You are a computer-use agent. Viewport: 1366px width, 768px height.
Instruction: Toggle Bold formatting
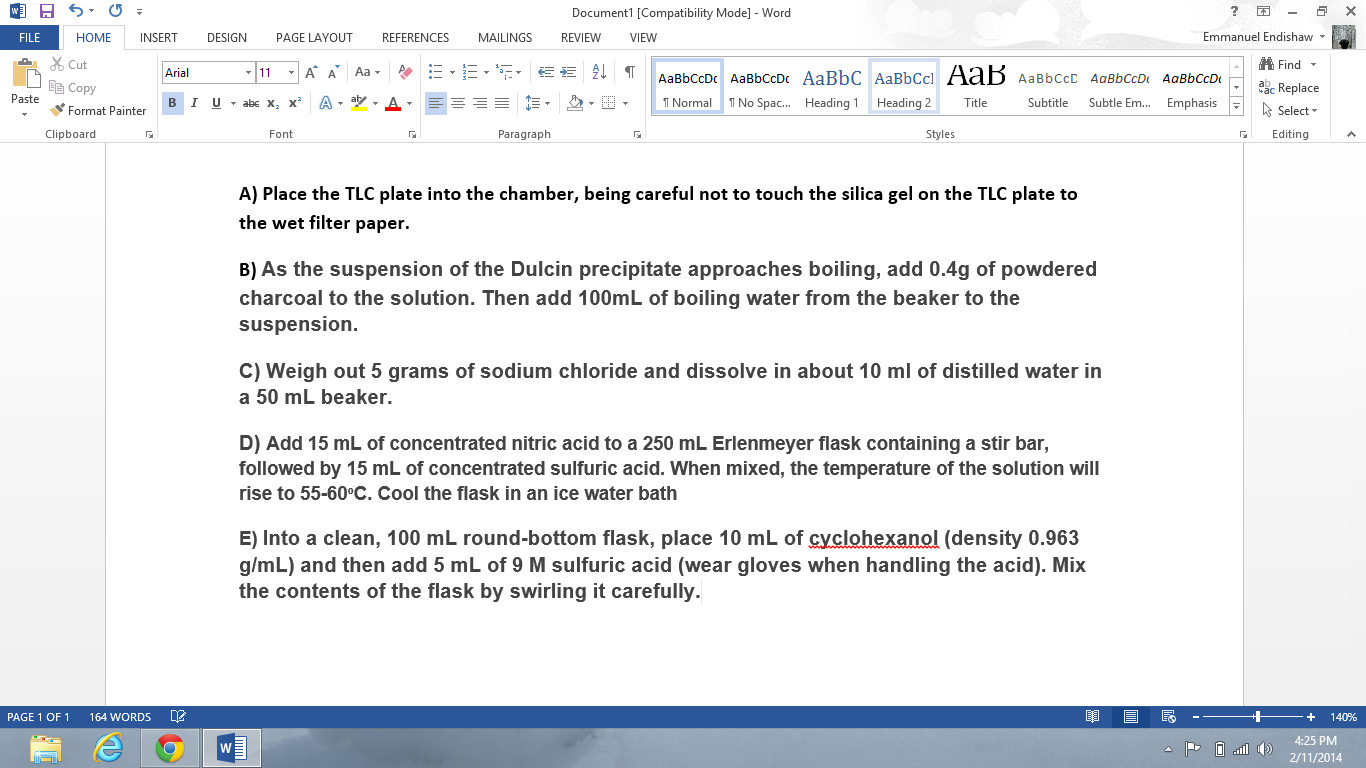tap(172, 103)
